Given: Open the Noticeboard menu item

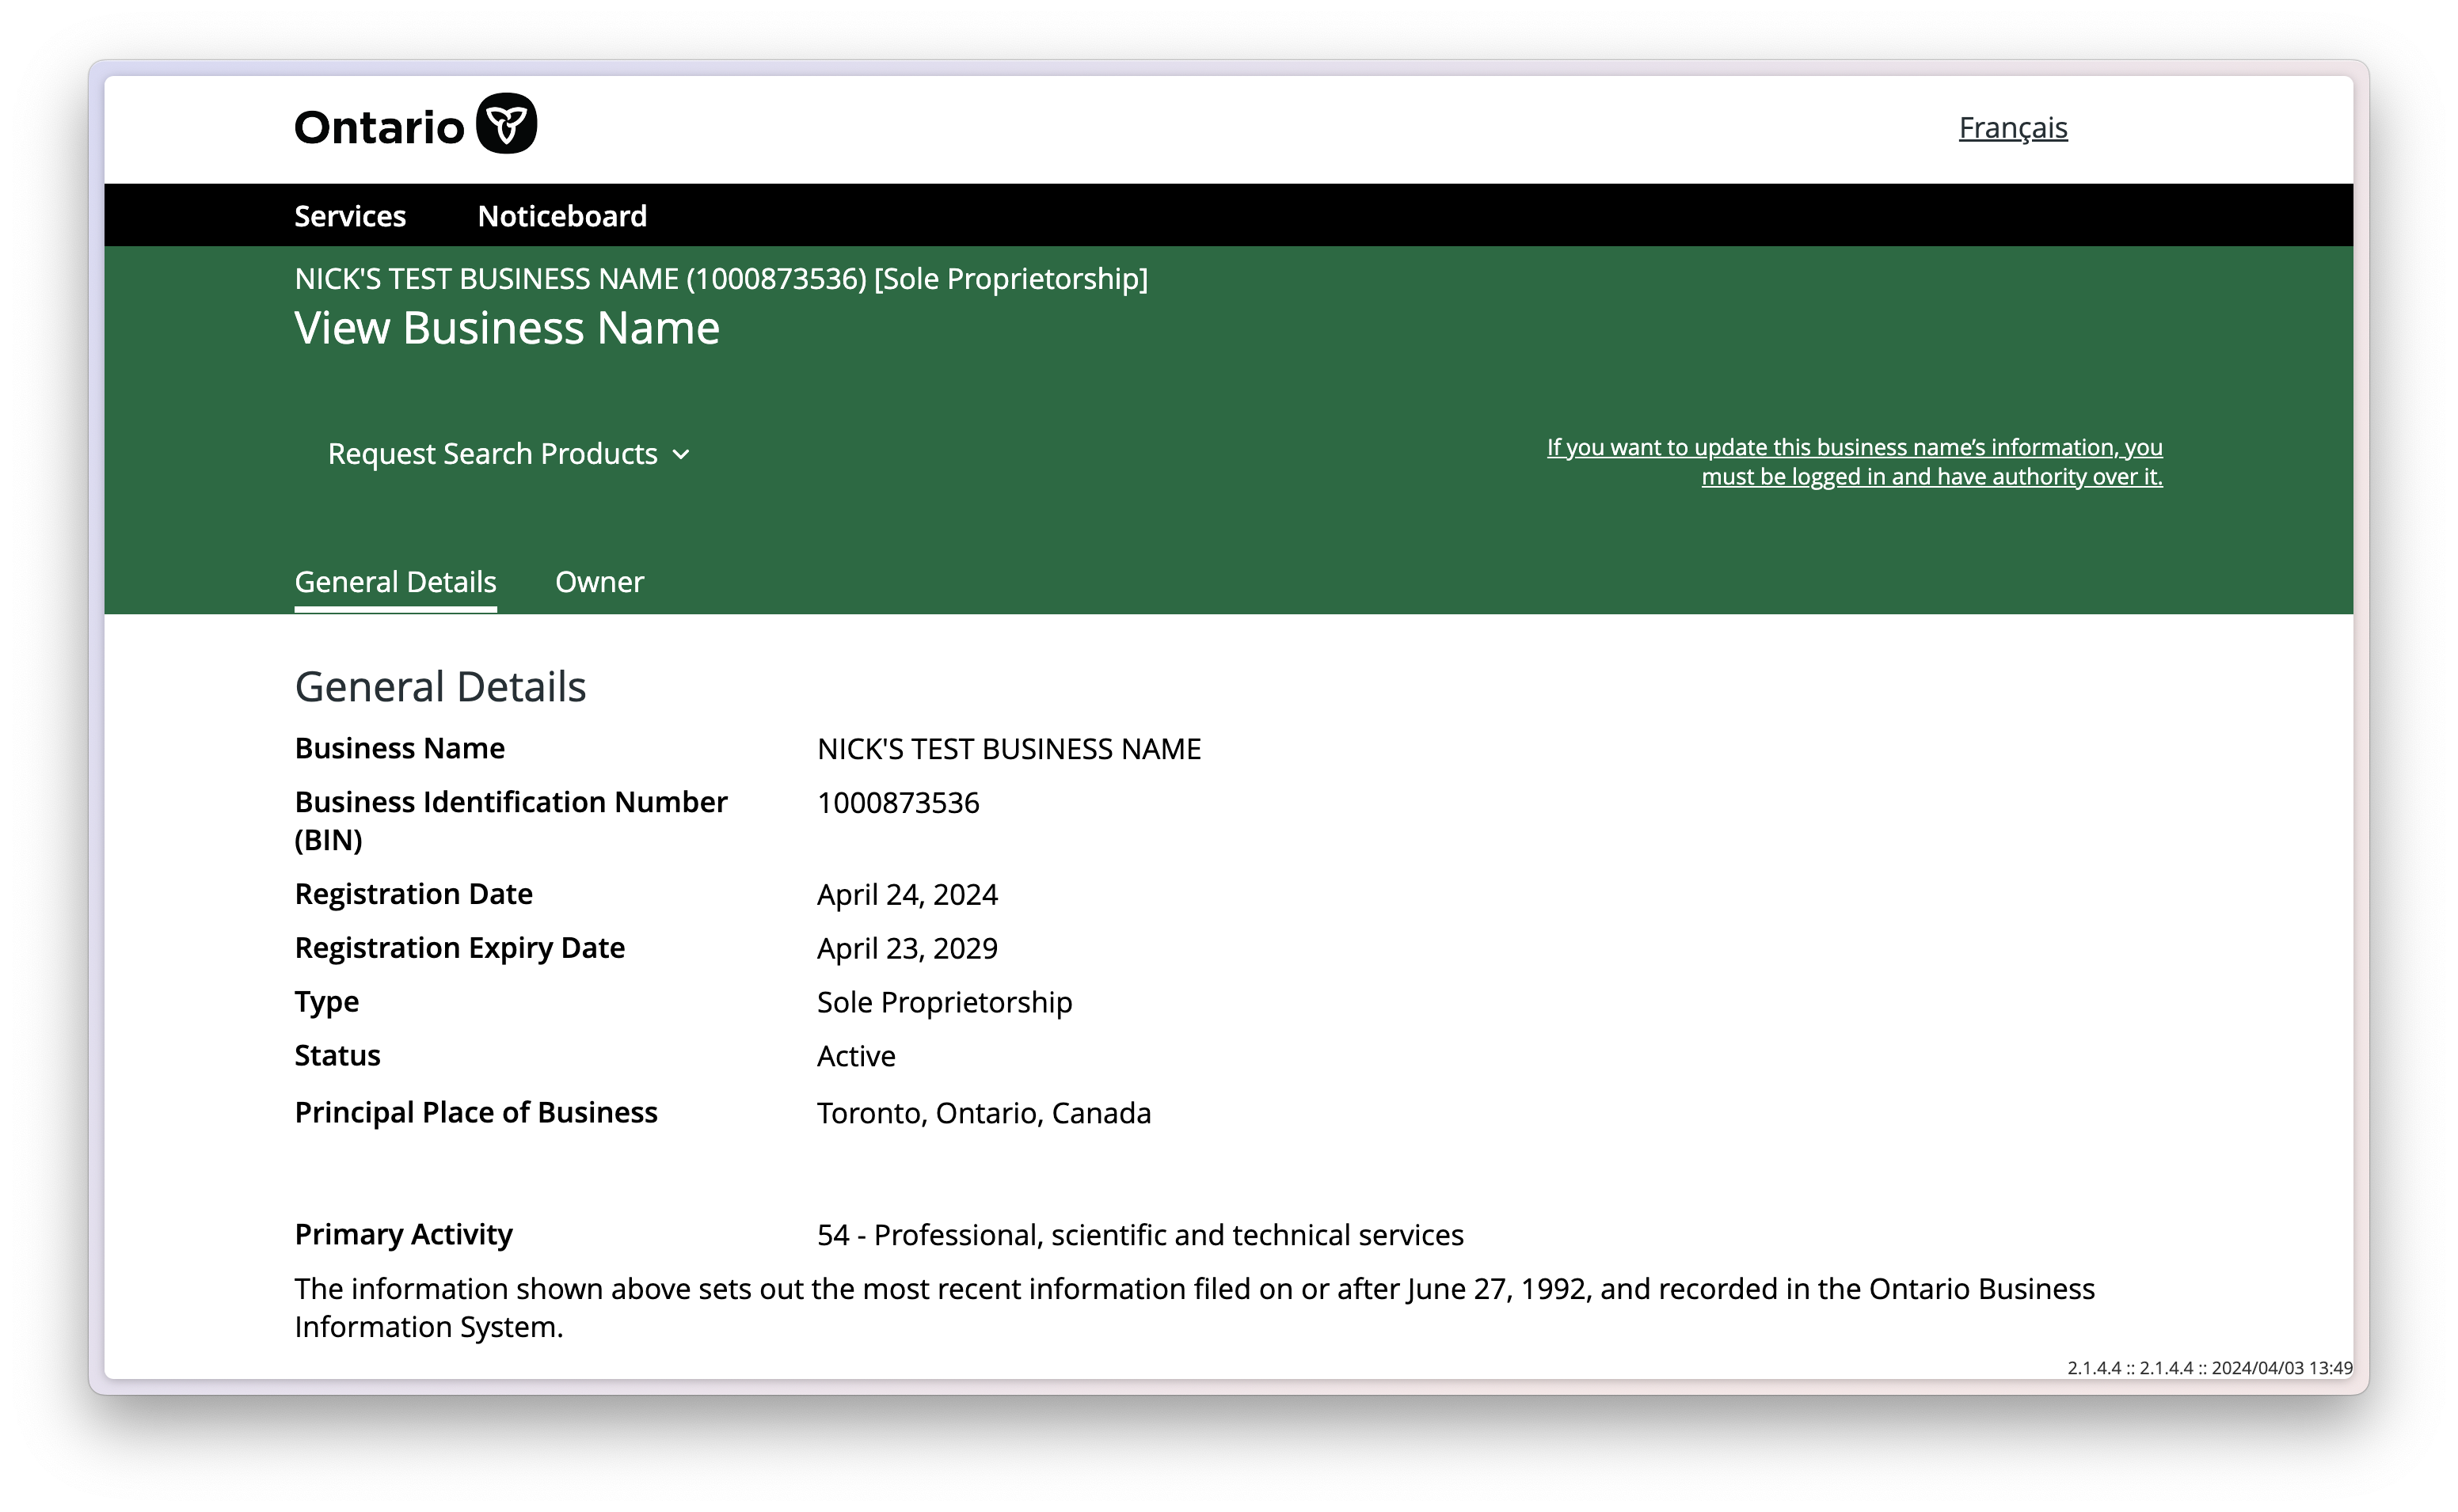Looking at the screenshot, I should coord(562,216).
